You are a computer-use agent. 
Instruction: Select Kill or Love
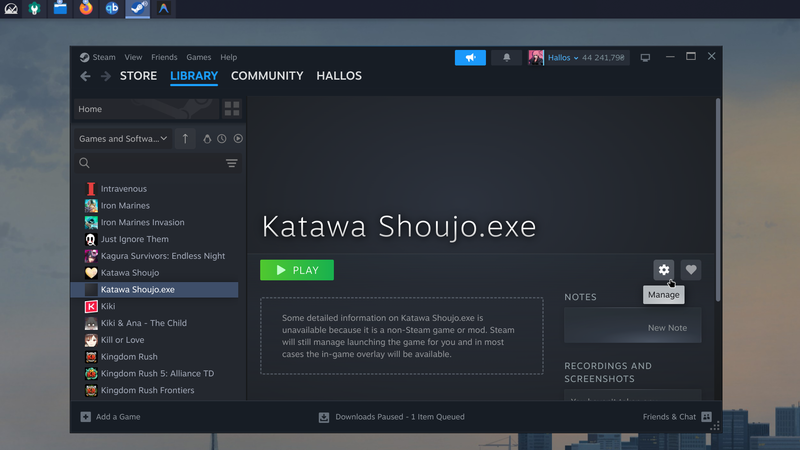coord(155,340)
